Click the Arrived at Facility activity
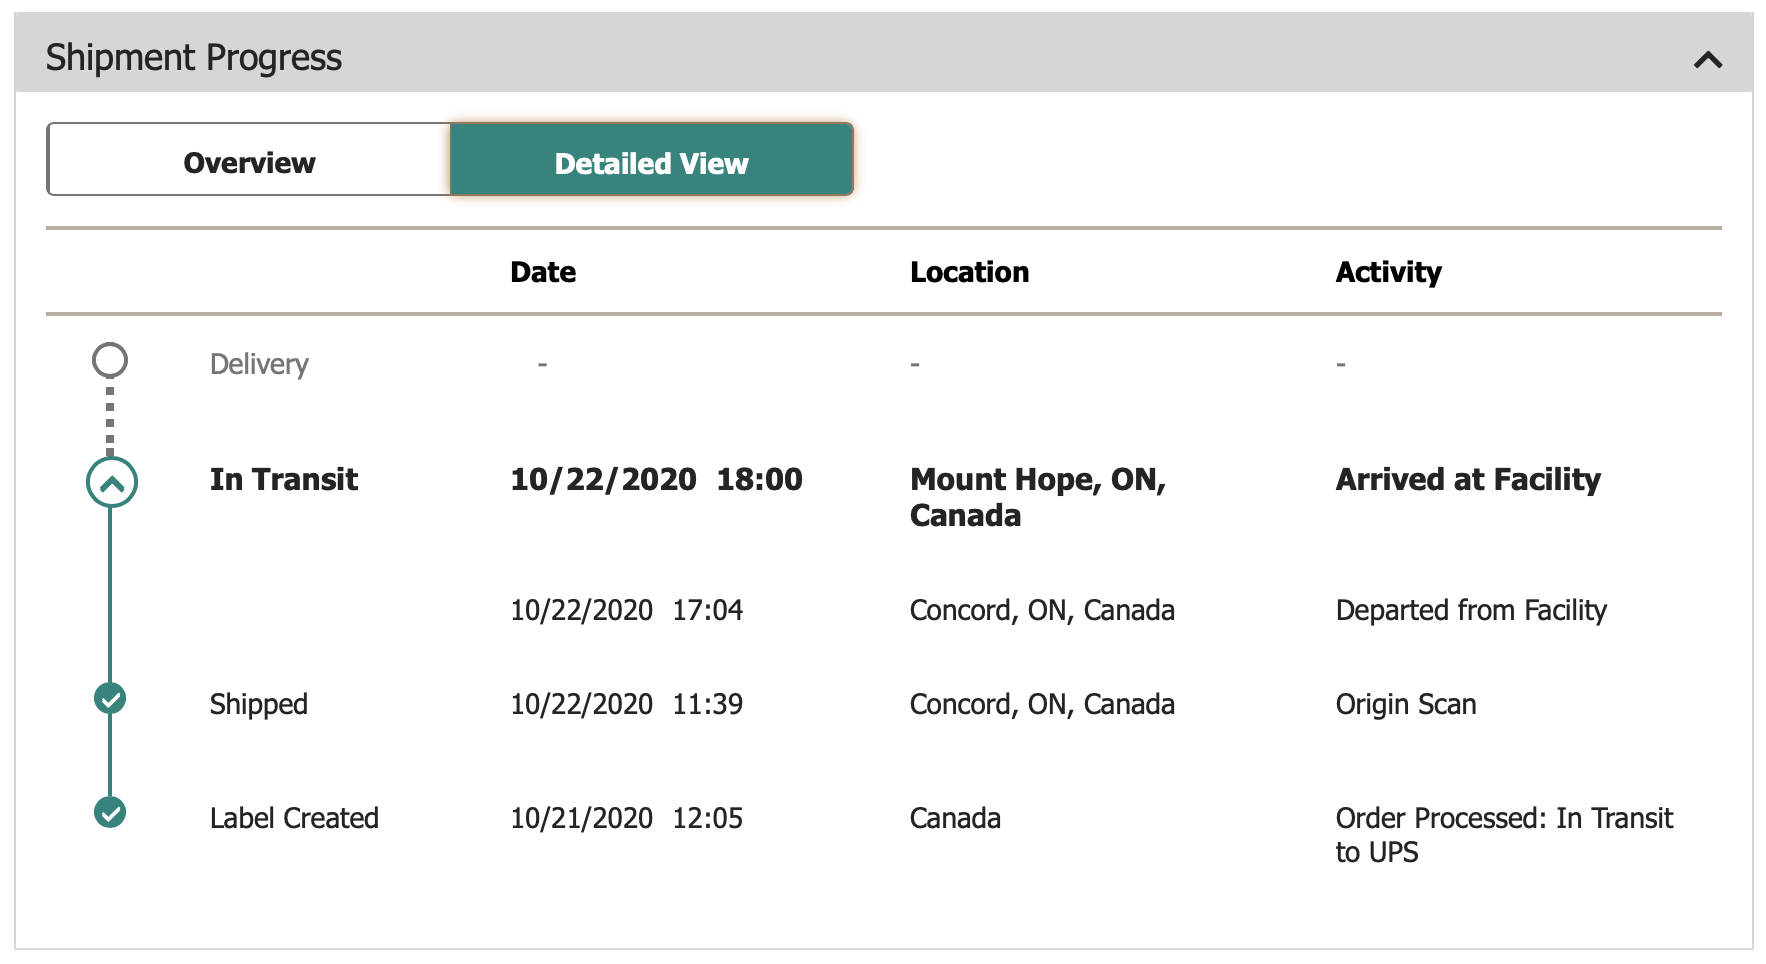 [1468, 480]
